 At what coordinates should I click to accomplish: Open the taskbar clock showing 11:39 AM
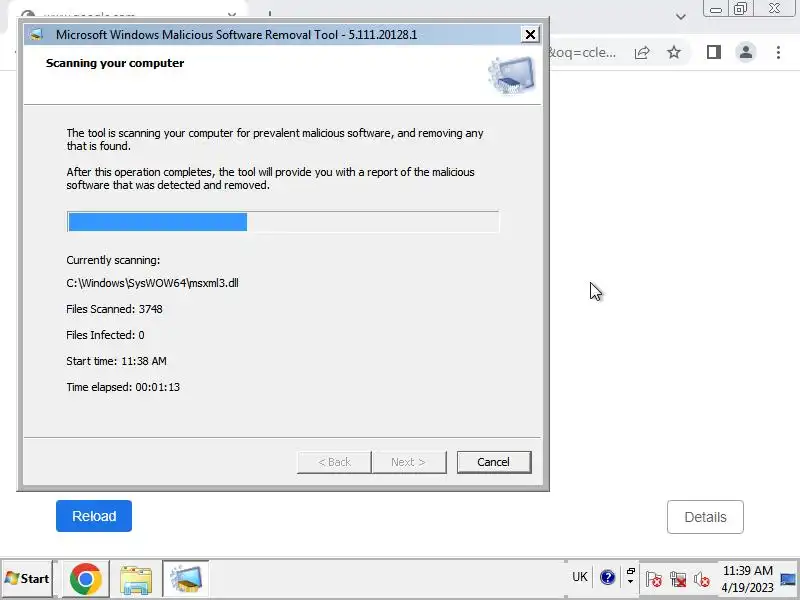(747, 579)
